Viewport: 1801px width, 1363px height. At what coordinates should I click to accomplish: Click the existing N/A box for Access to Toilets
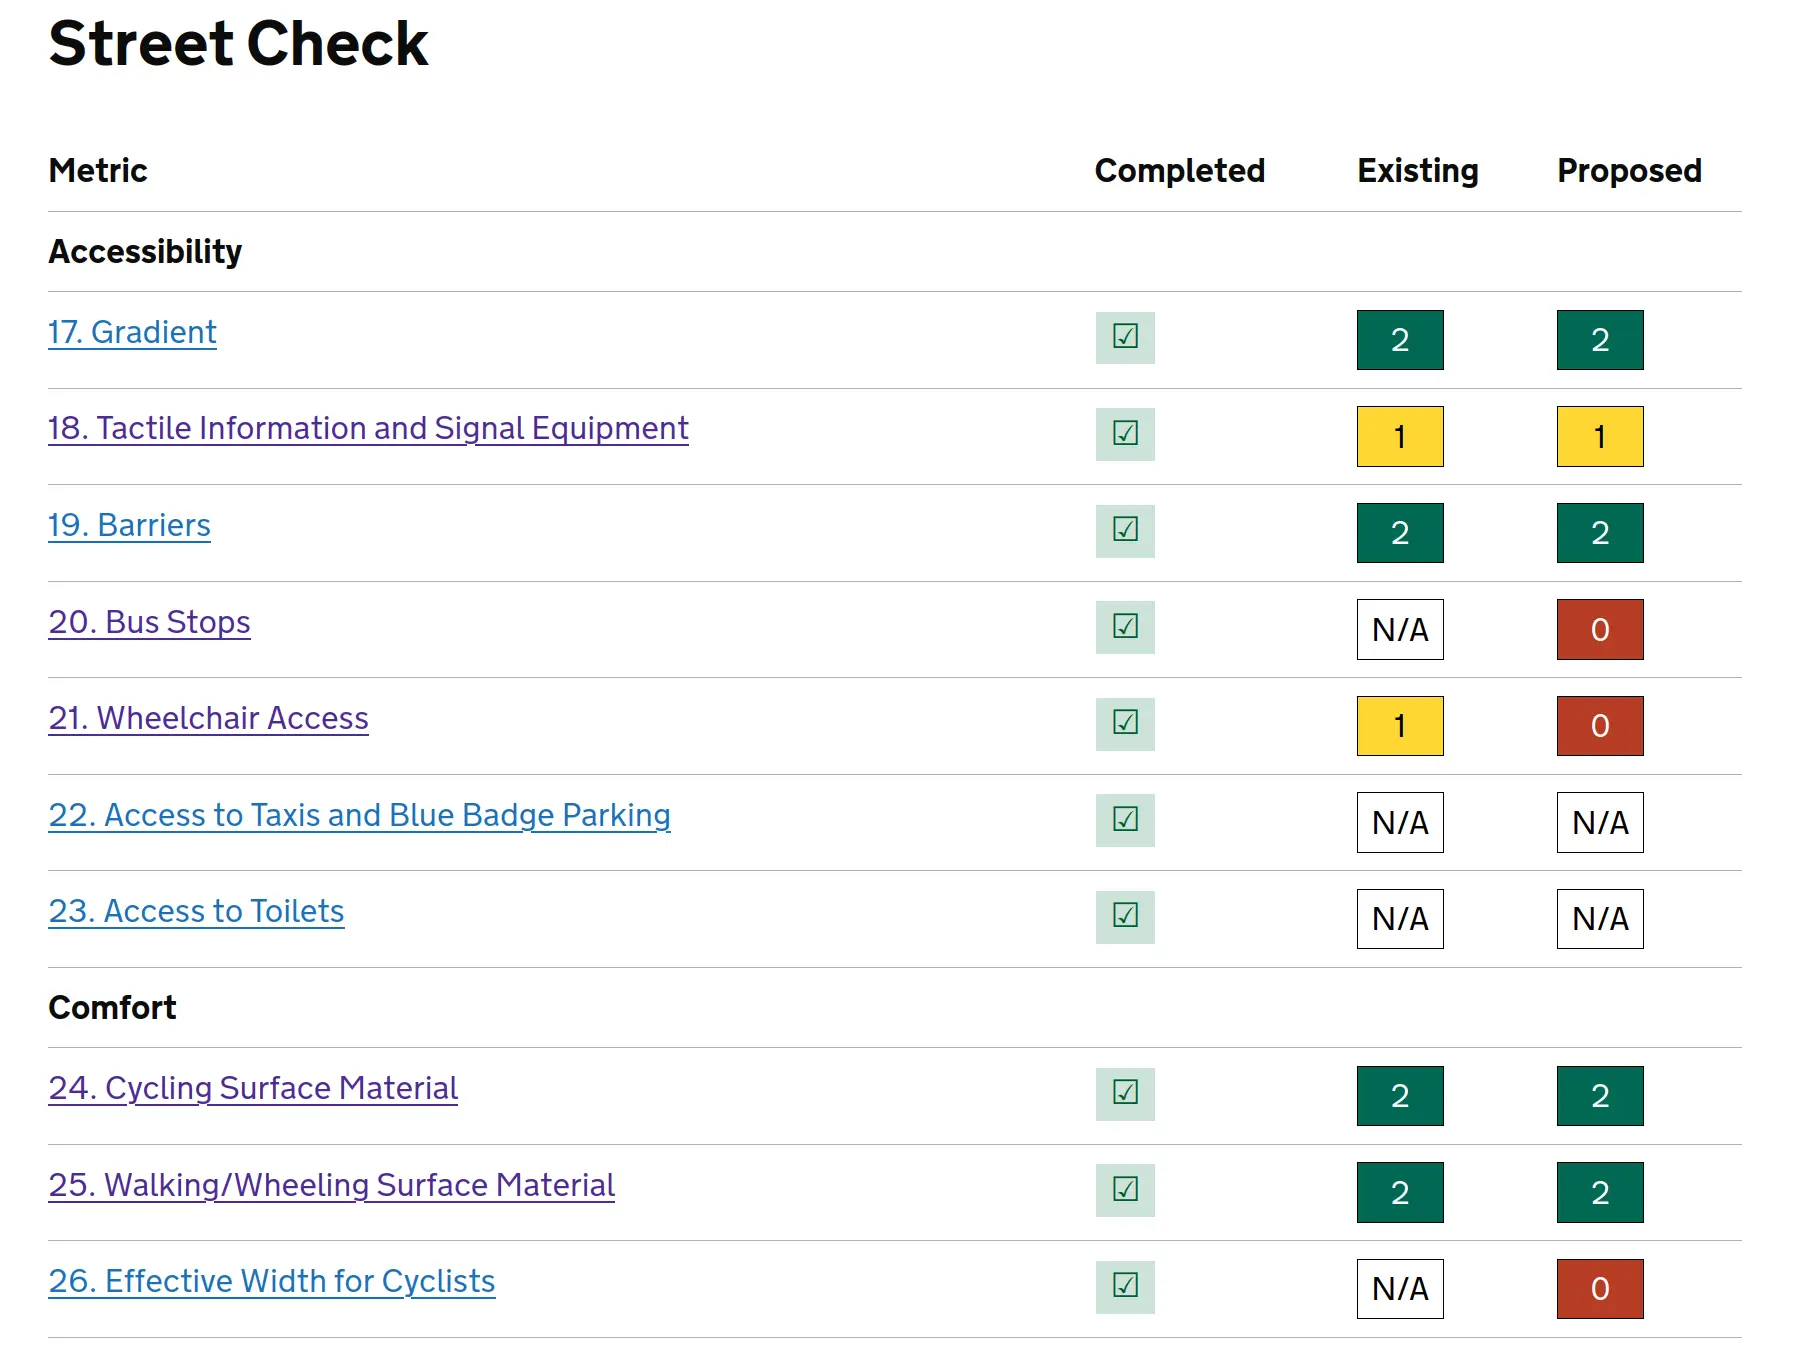1399,919
